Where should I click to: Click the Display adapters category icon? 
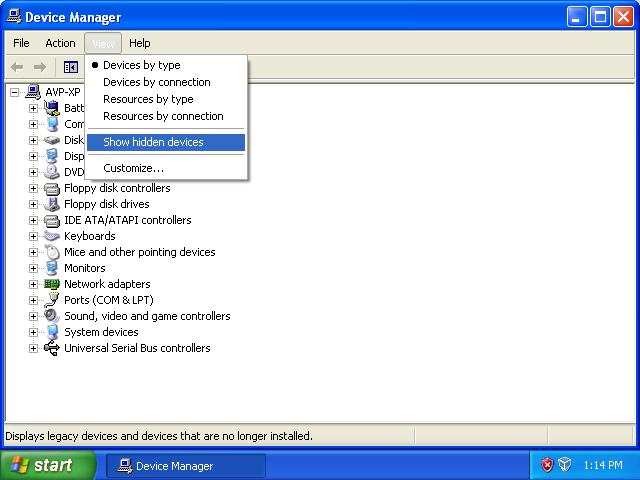click(52, 156)
